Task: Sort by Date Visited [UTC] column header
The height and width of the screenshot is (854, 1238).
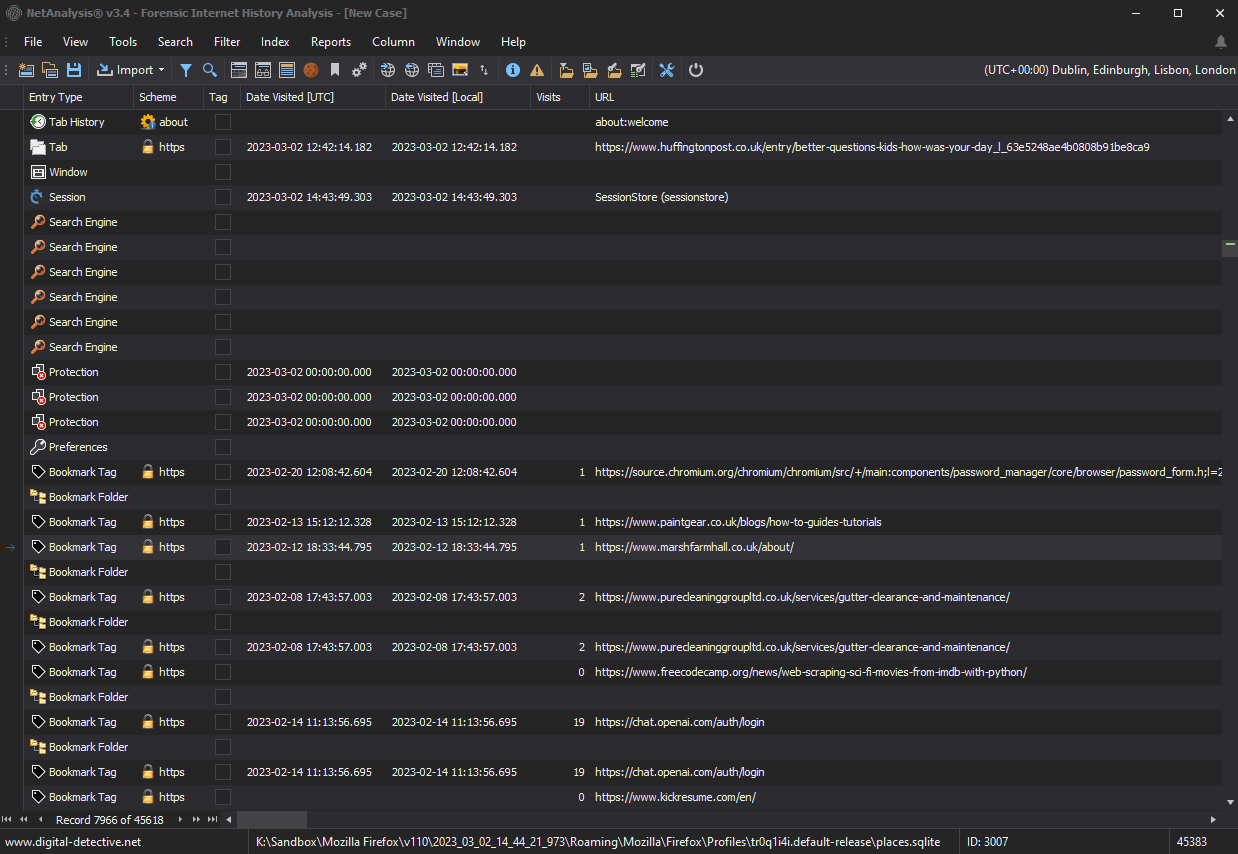Action: [x=313, y=97]
